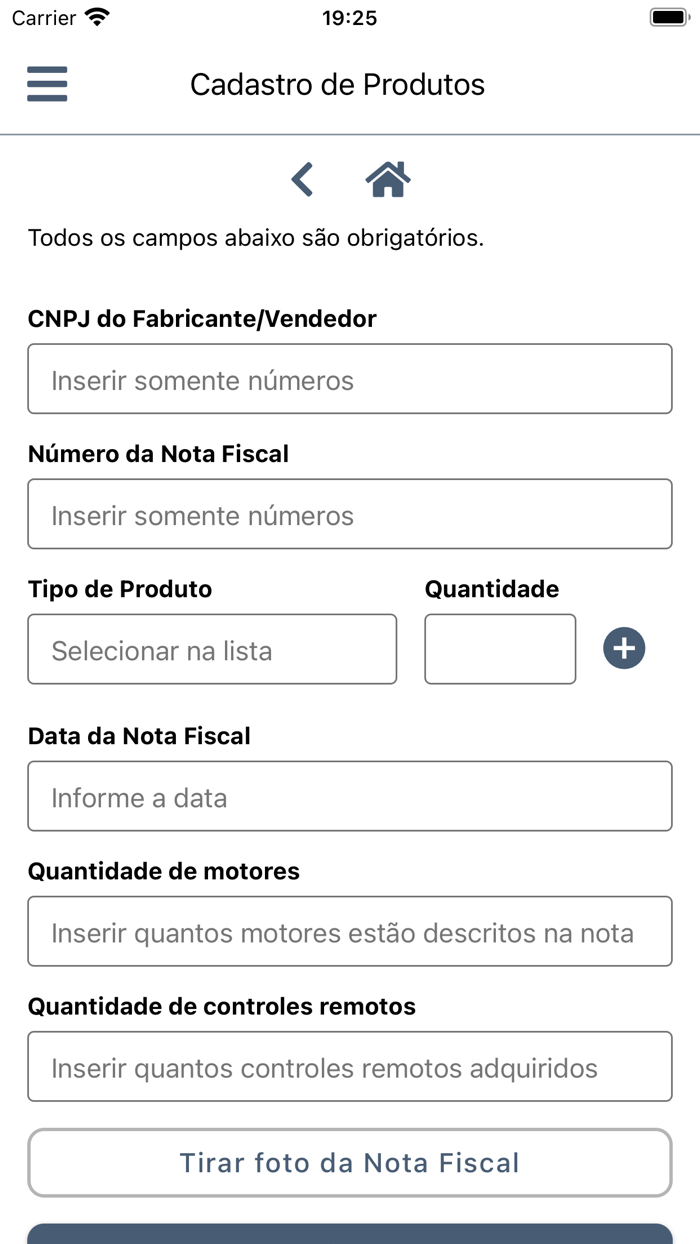Open the hamburger navigation menu

[46, 84]
